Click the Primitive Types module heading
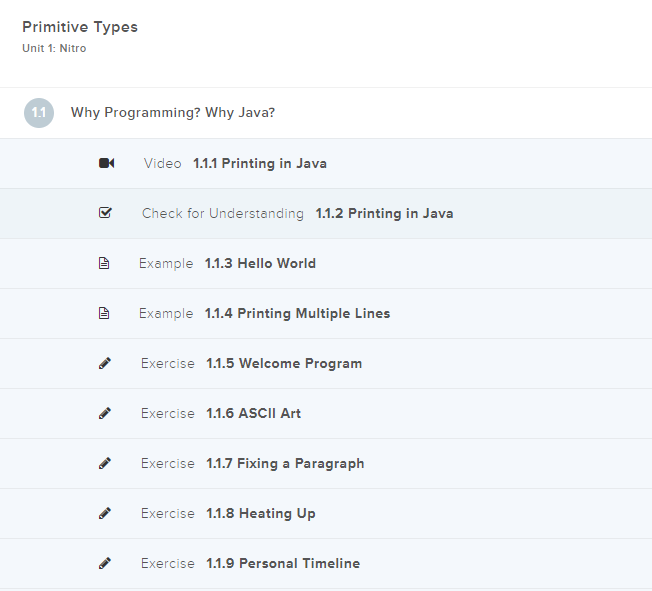The image size is (652, 591). click(x=80, y=27)
